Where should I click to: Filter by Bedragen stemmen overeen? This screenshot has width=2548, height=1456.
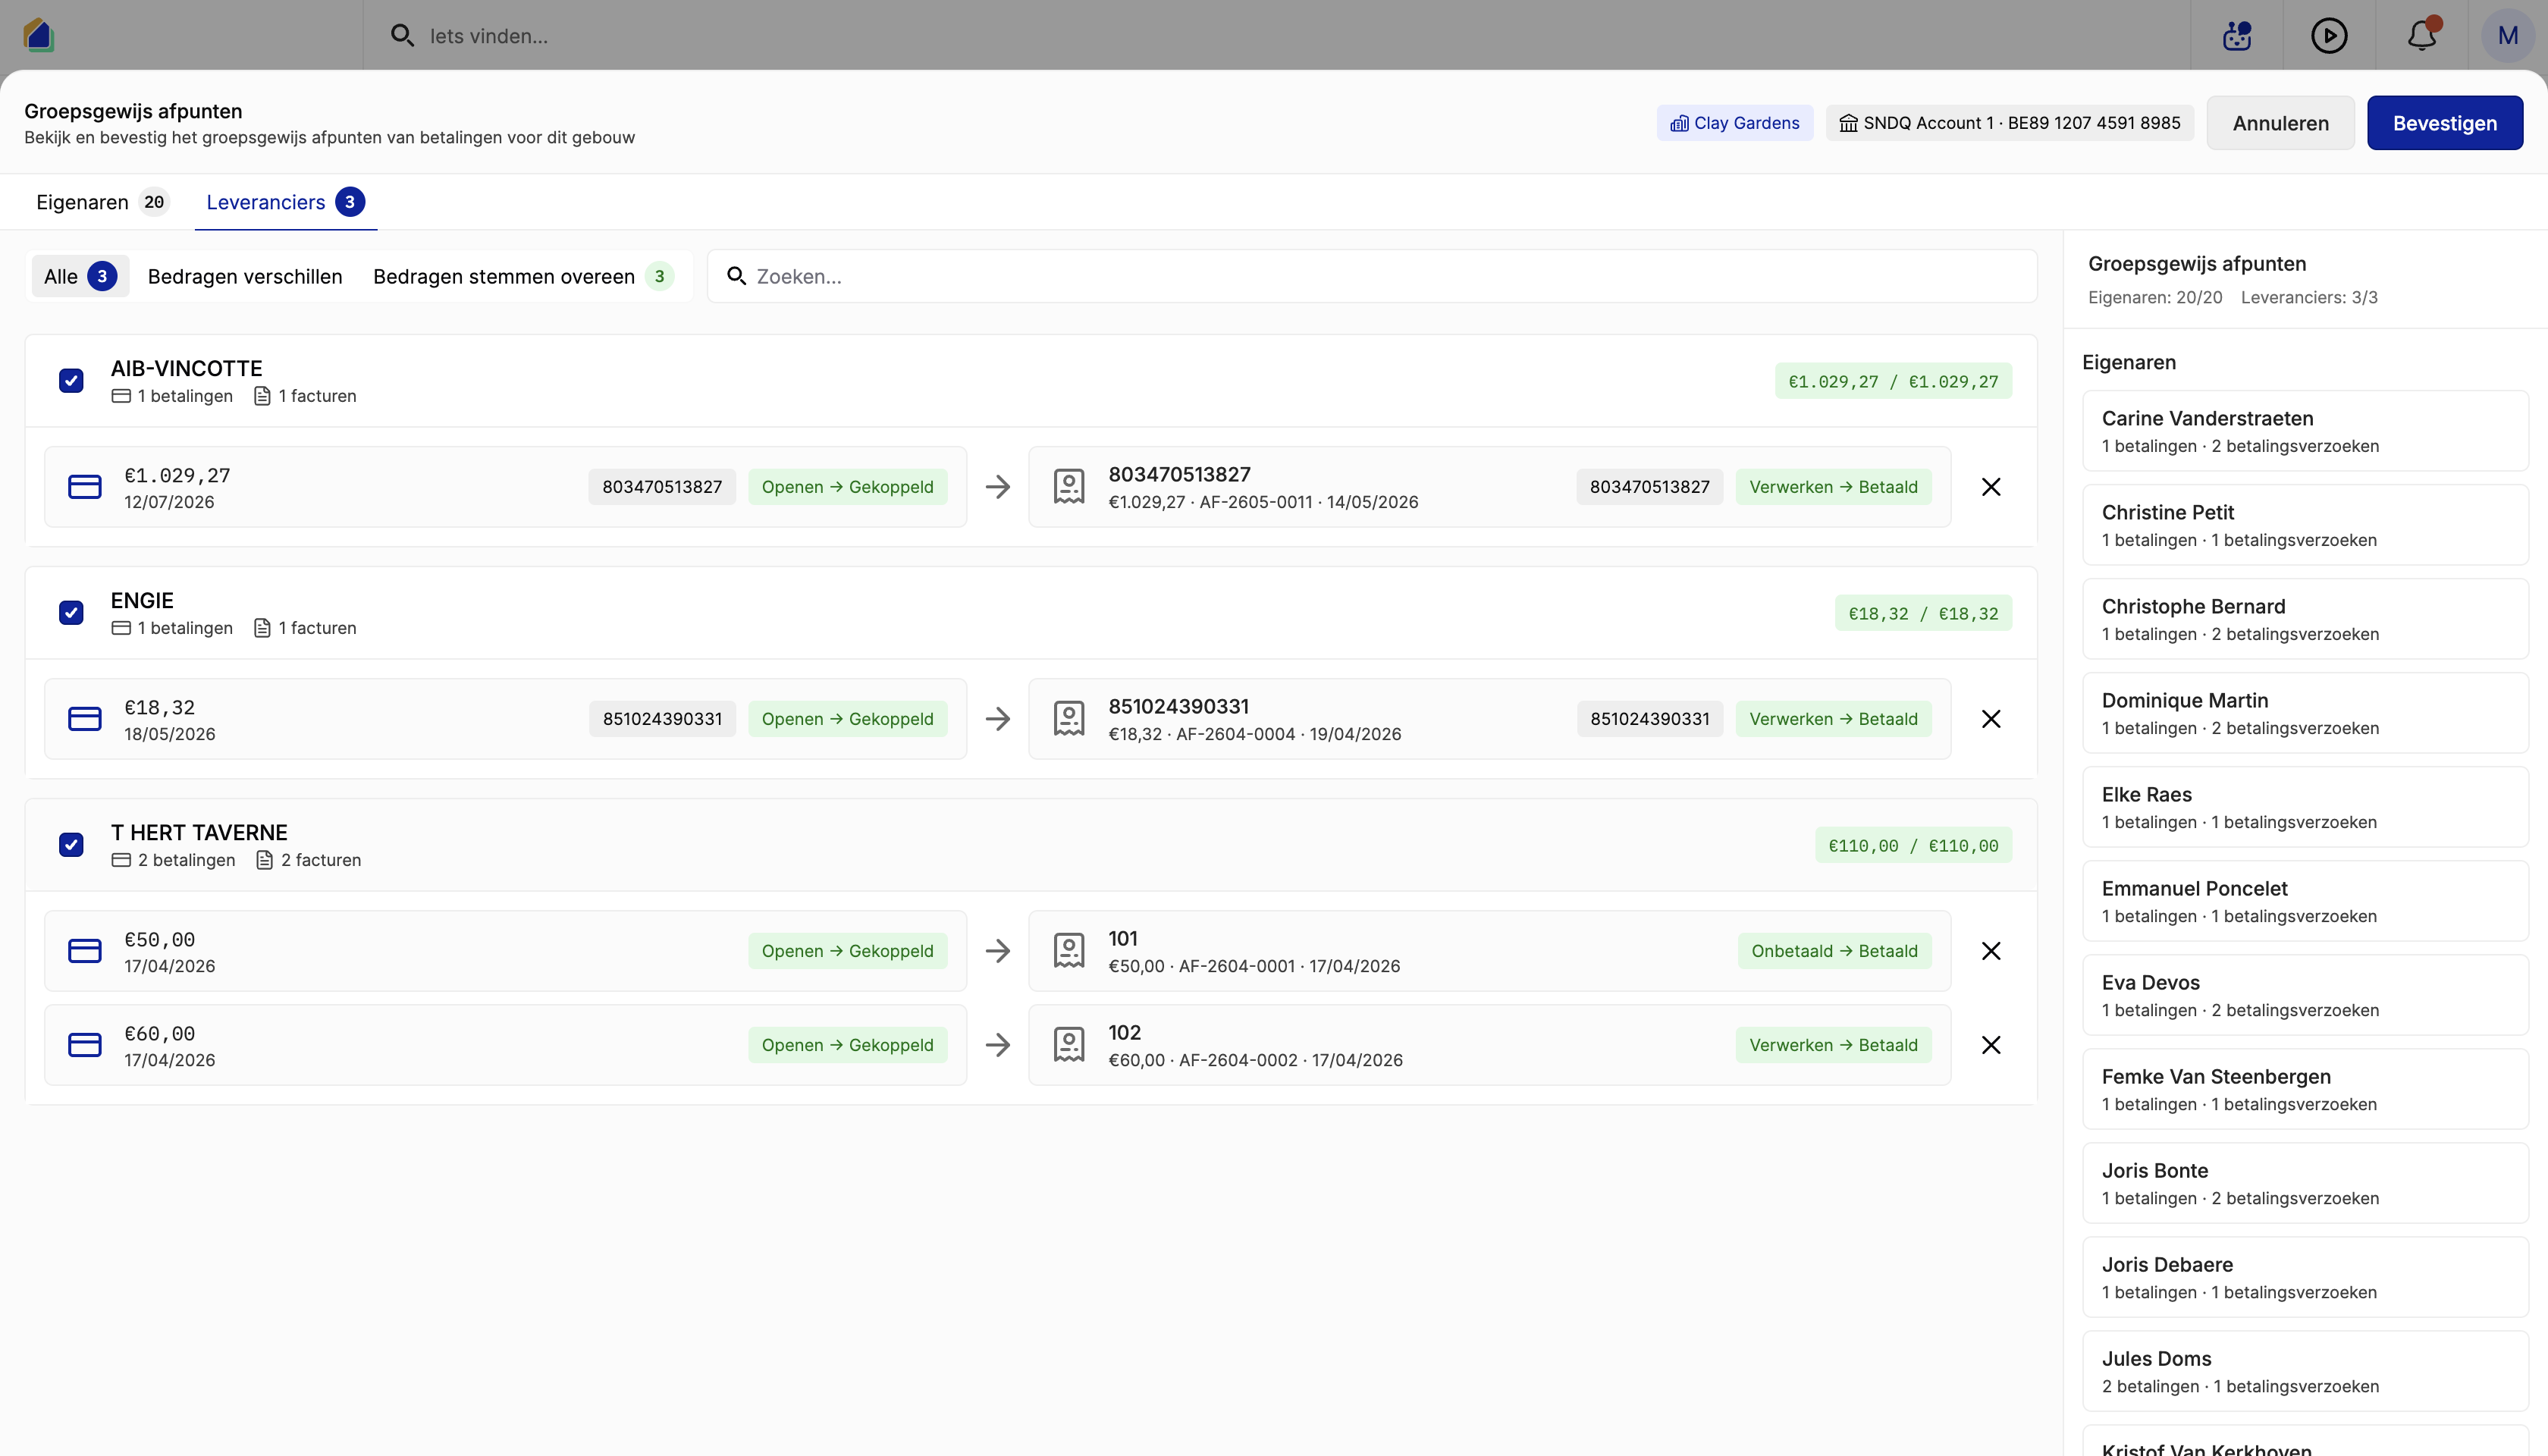click(x=523, y=276)
